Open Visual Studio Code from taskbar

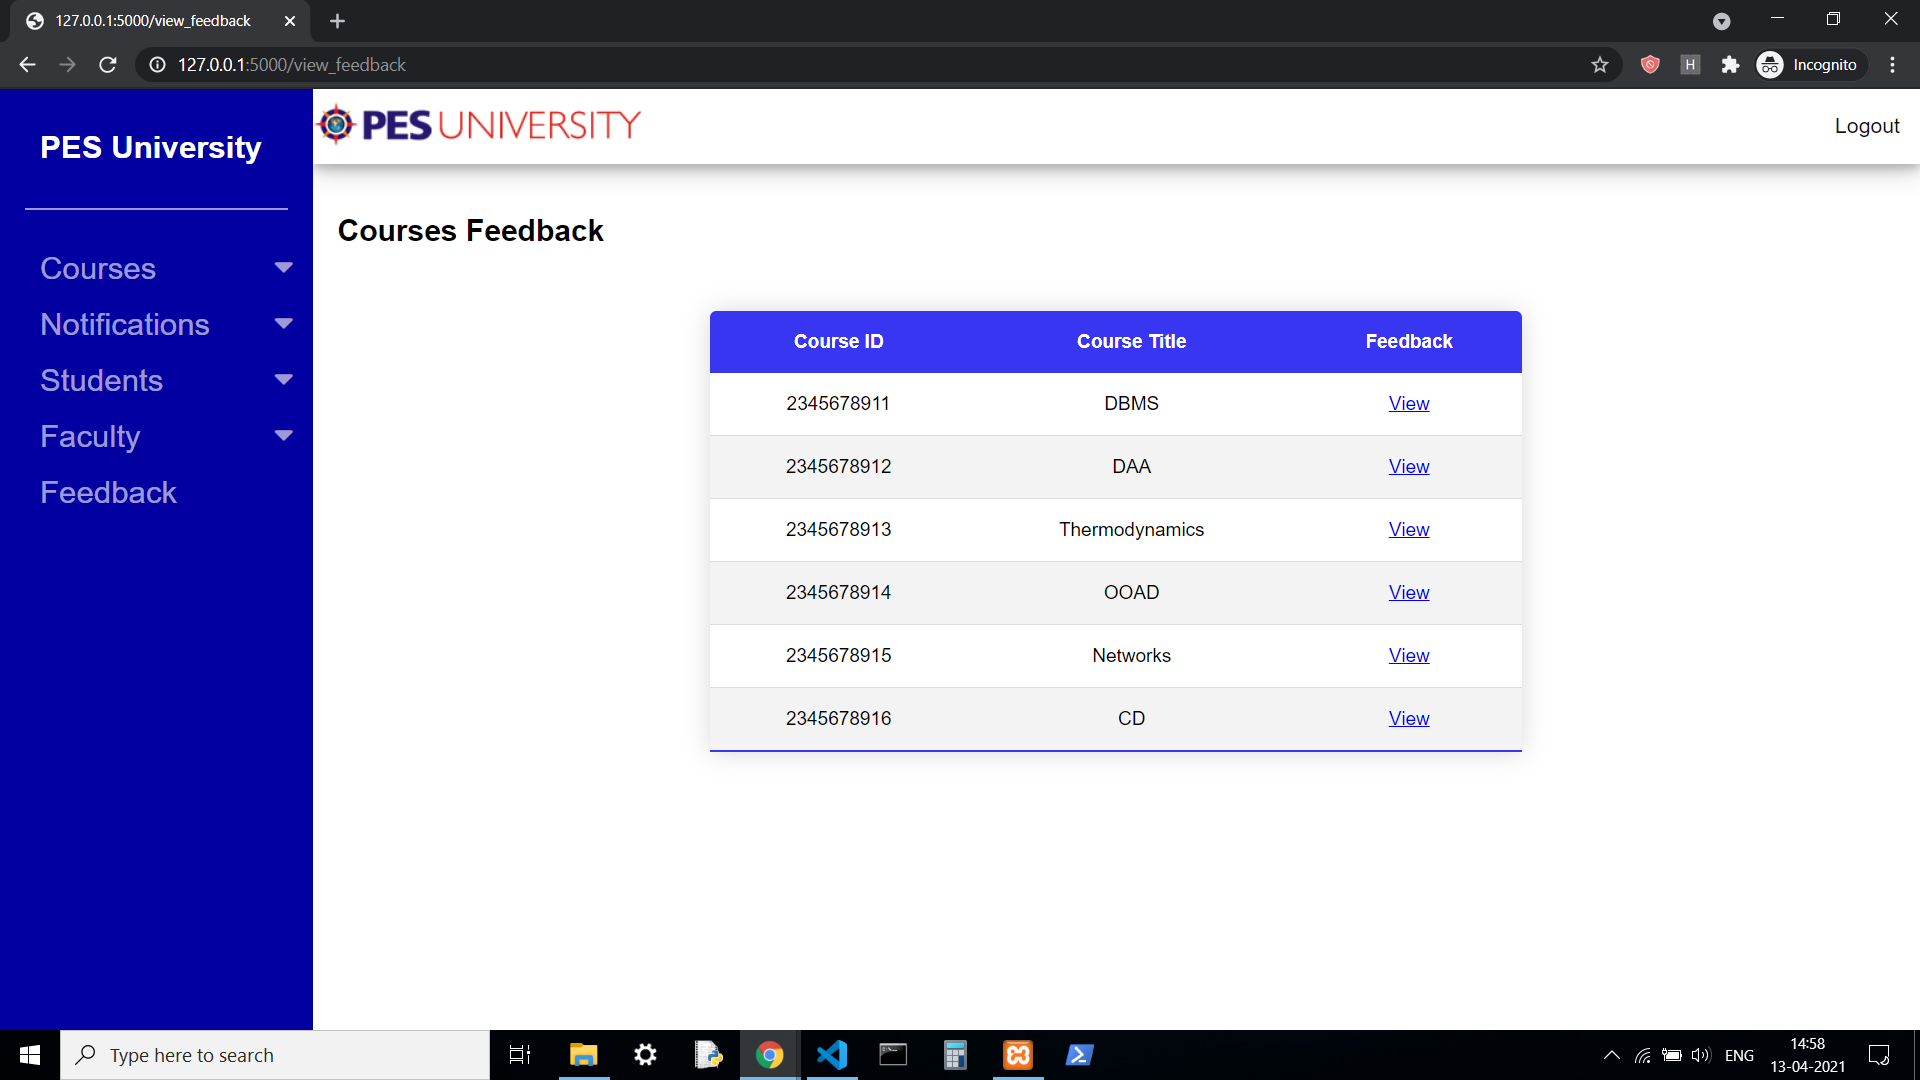[x=831, y=1055]
